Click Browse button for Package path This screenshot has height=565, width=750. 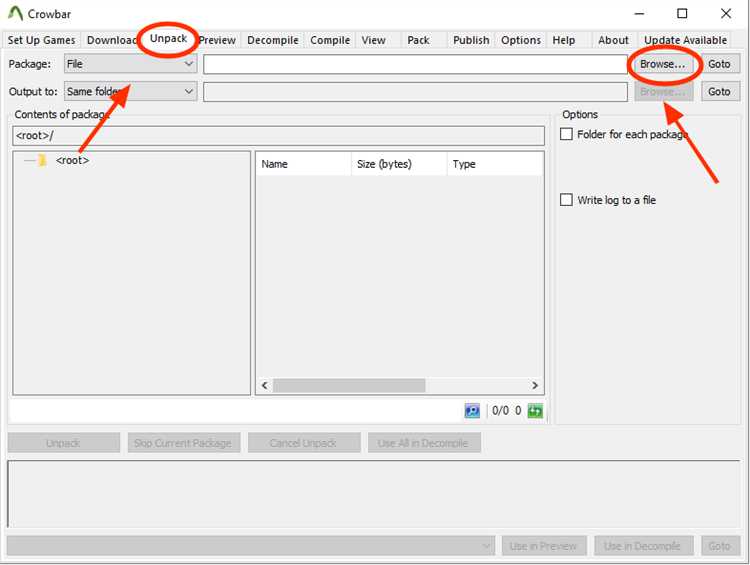662,64
